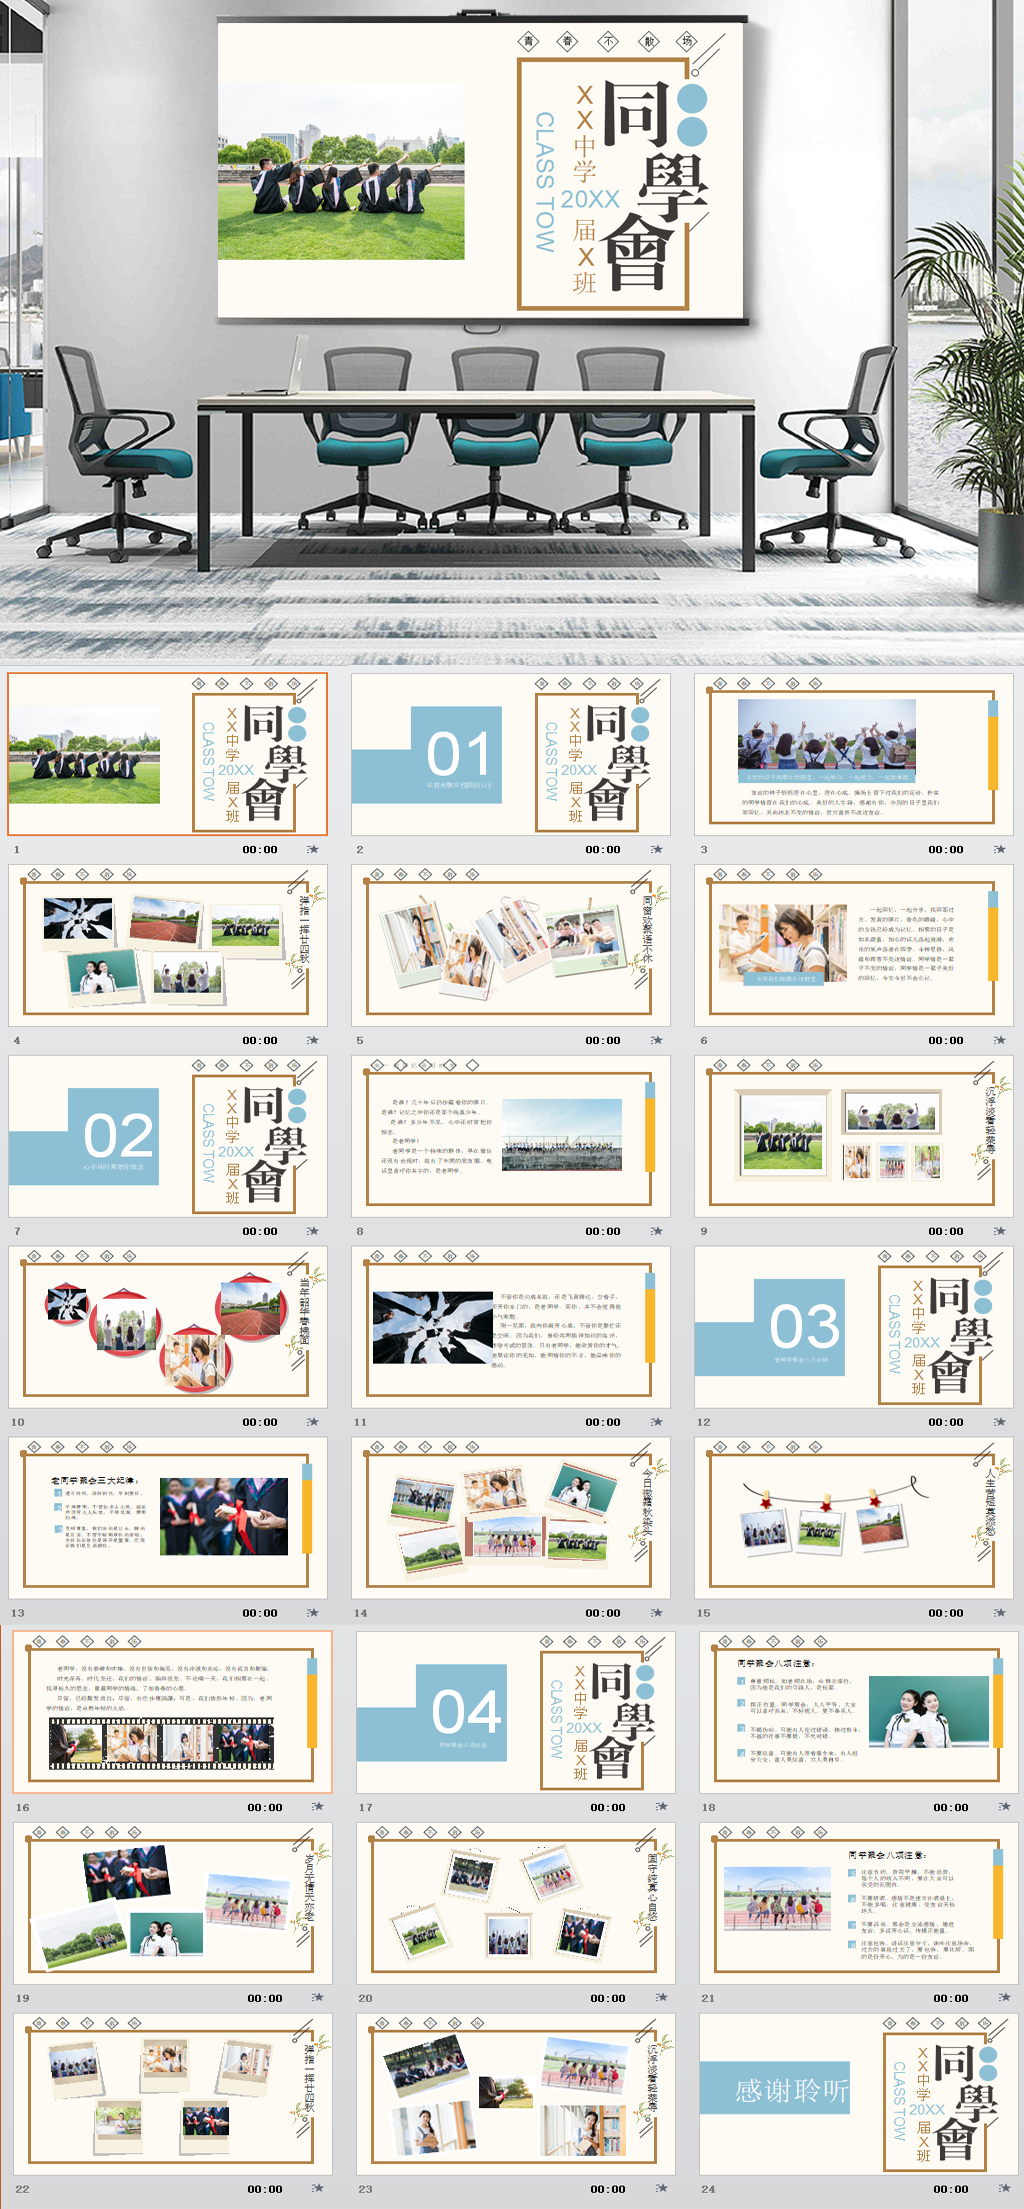The width and height of the screenshot is (1024, 2209).
Task: Click the transition star icon under slide 8
Action: tap(656, 1231)
